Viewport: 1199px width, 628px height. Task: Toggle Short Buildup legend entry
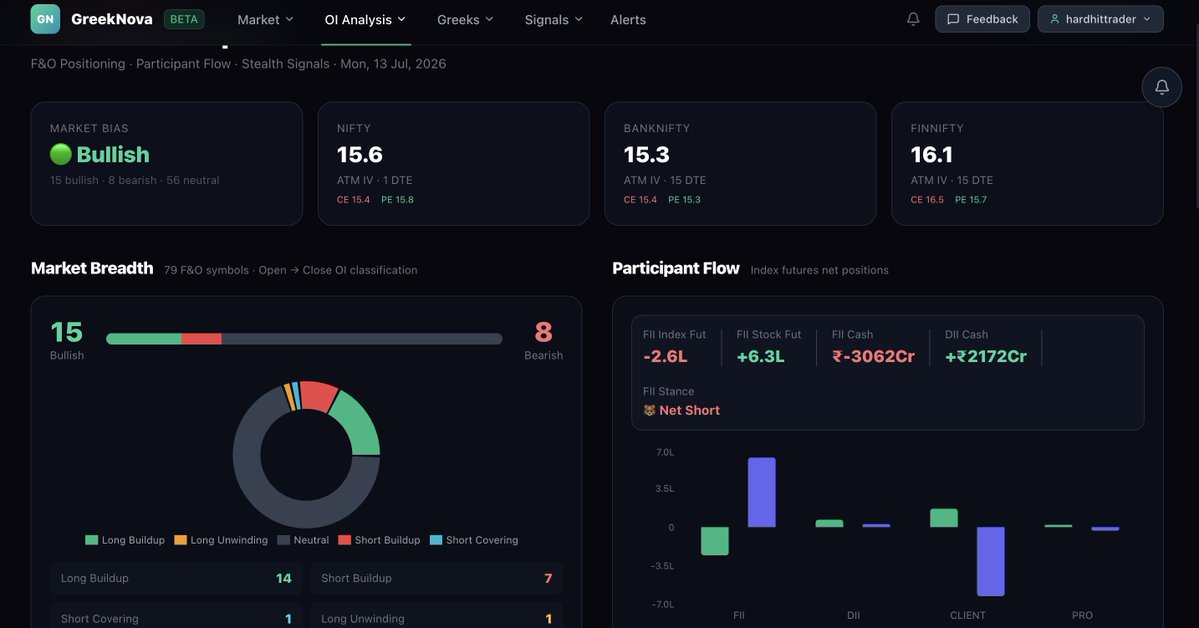click(x=379, y=540)
